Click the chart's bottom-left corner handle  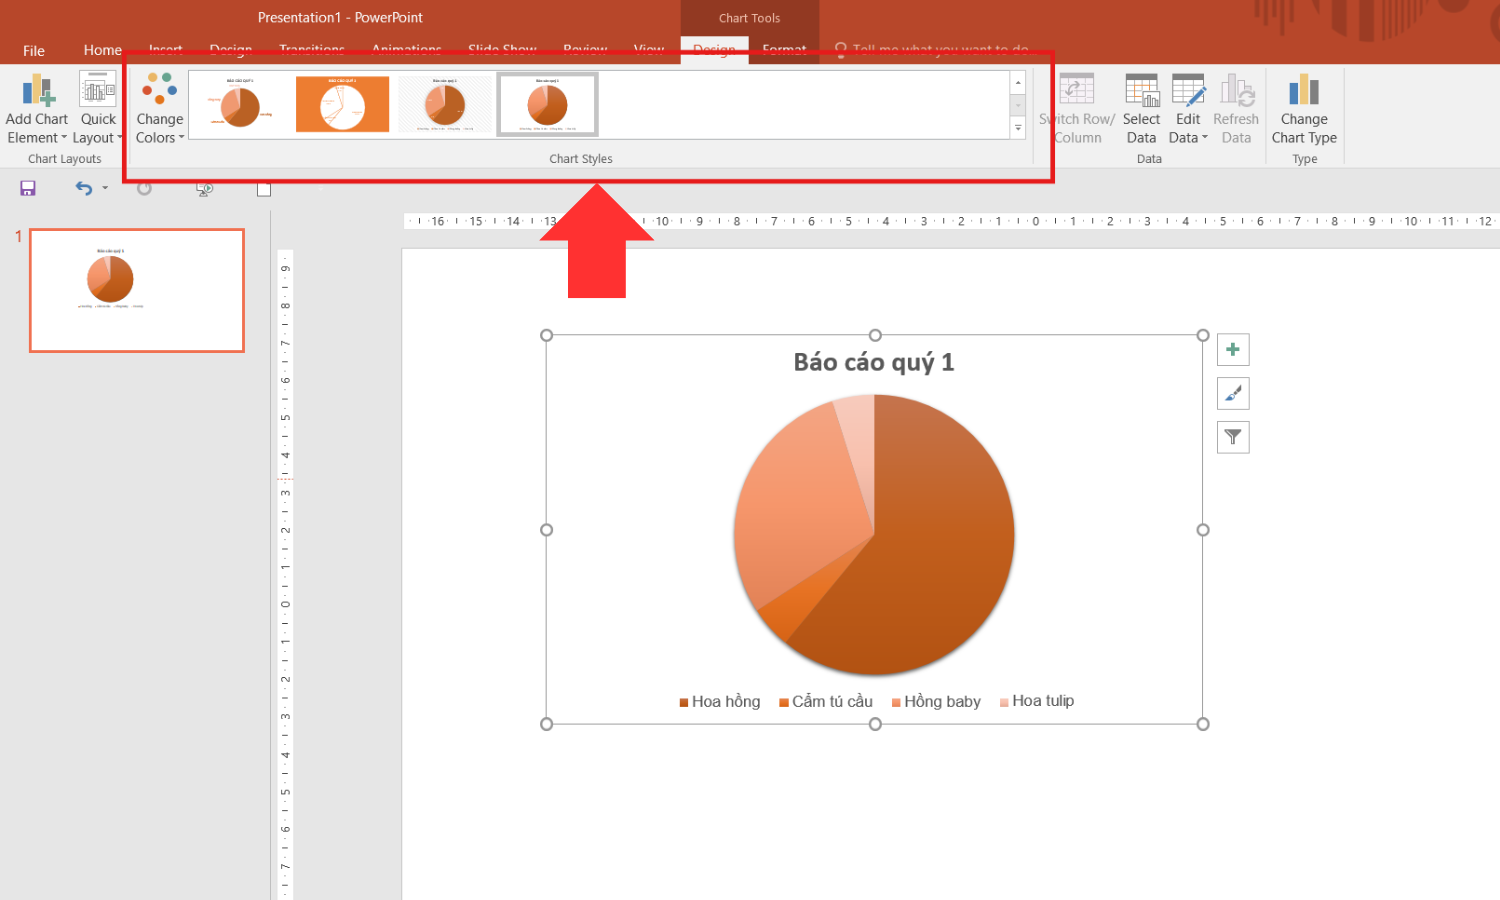[547, 724]
